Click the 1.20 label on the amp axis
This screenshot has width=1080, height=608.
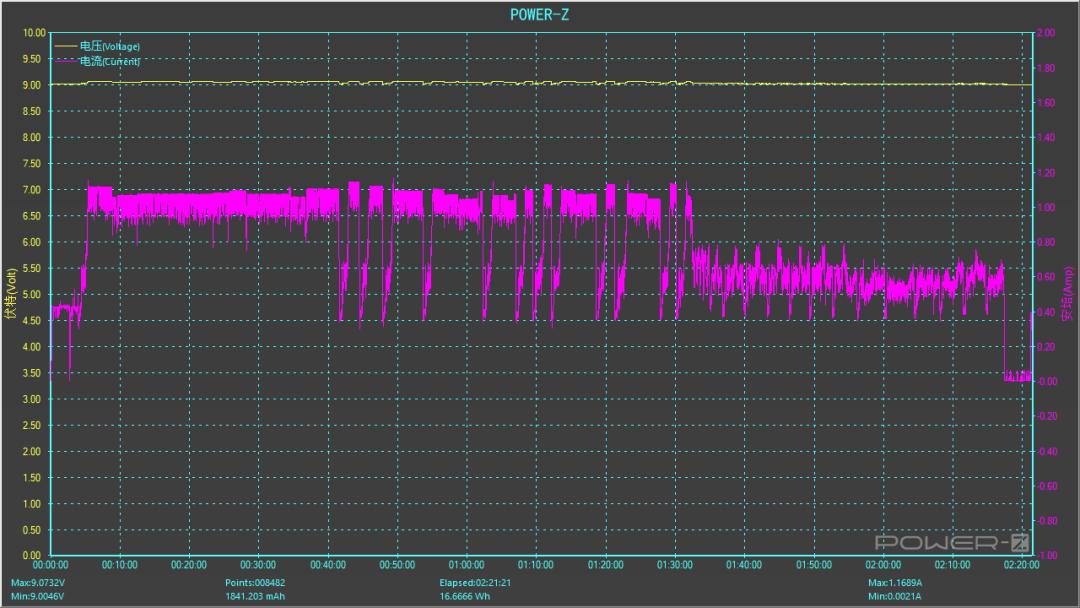pos(1046,172)
